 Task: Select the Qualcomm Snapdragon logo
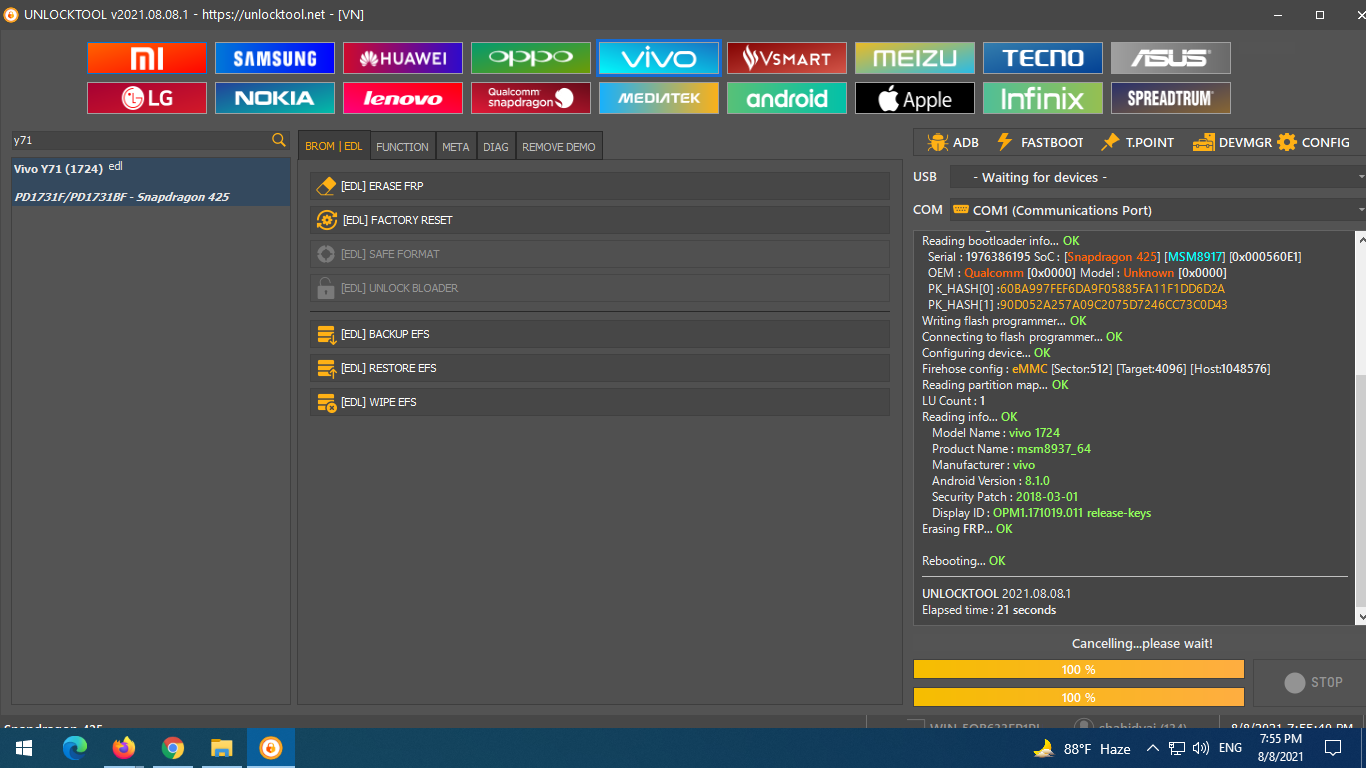(531, 98)
